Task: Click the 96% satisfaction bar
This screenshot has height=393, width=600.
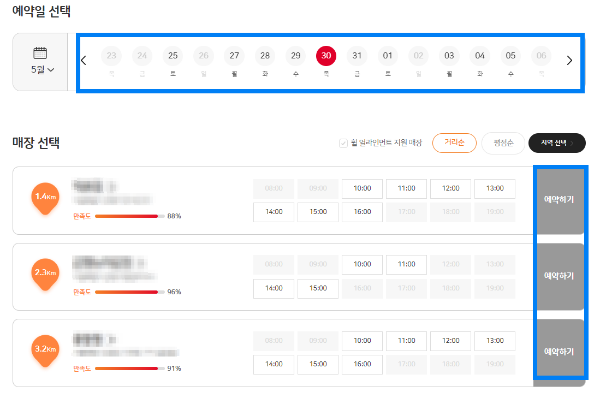Action: click(x=130, y=292)
